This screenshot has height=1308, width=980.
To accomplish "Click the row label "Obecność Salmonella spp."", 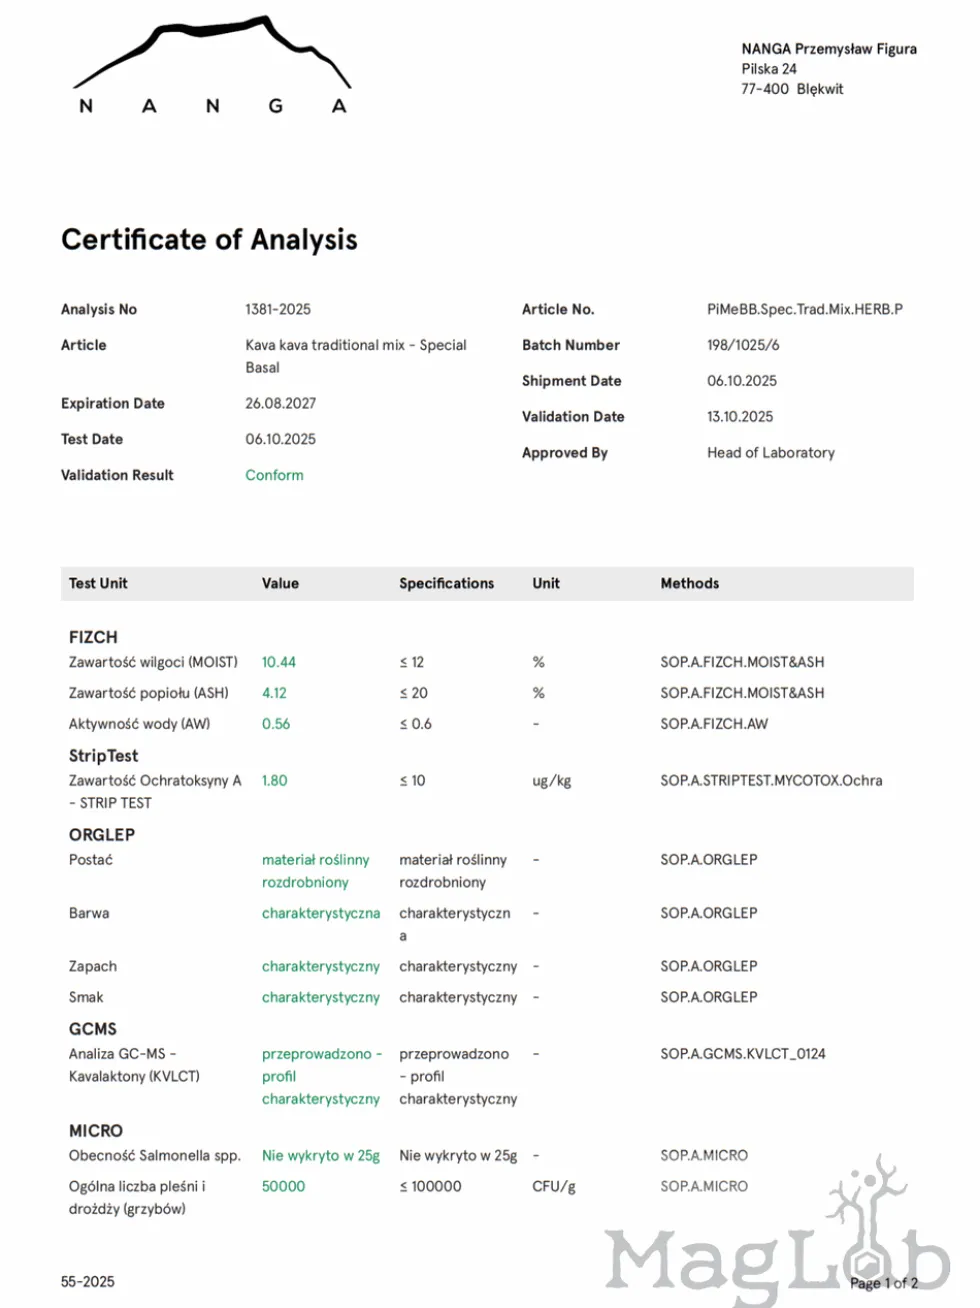I will click(155, 1156).
